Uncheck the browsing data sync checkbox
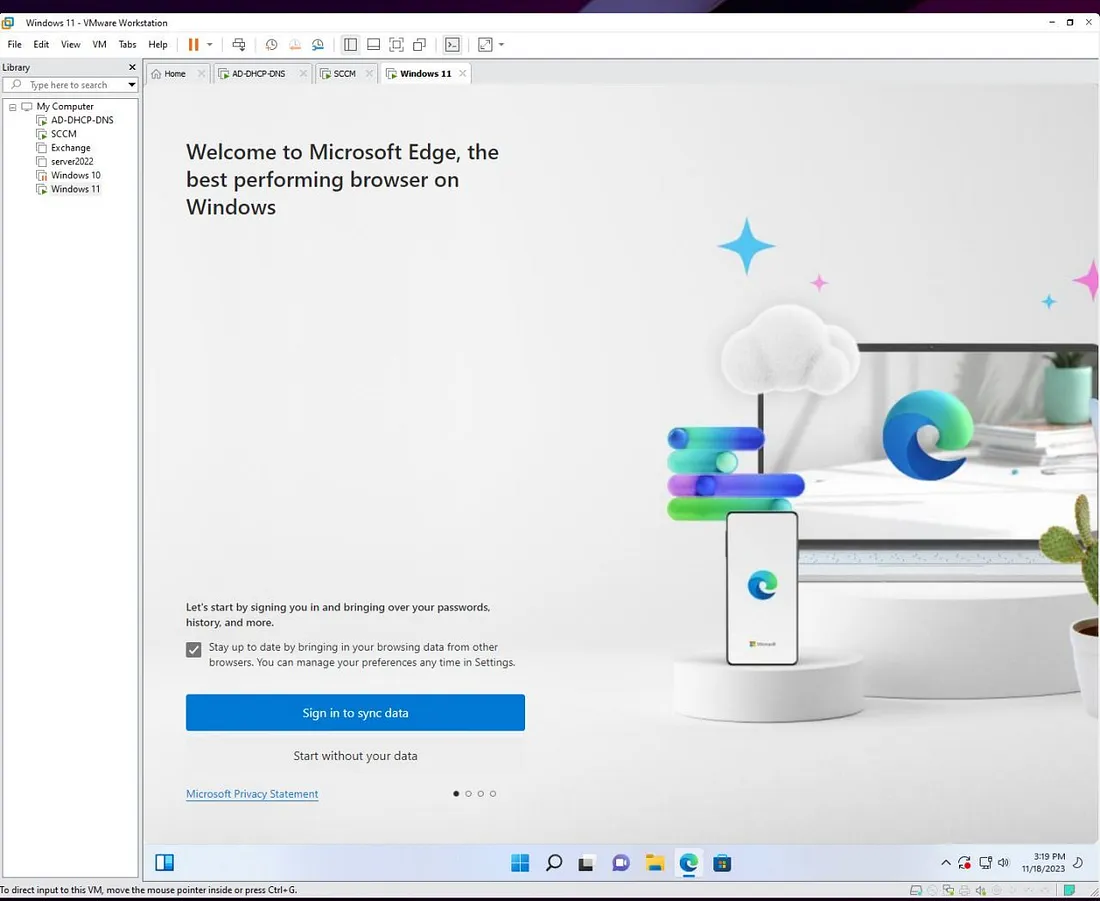1100x901 pixels. (193, 649)
